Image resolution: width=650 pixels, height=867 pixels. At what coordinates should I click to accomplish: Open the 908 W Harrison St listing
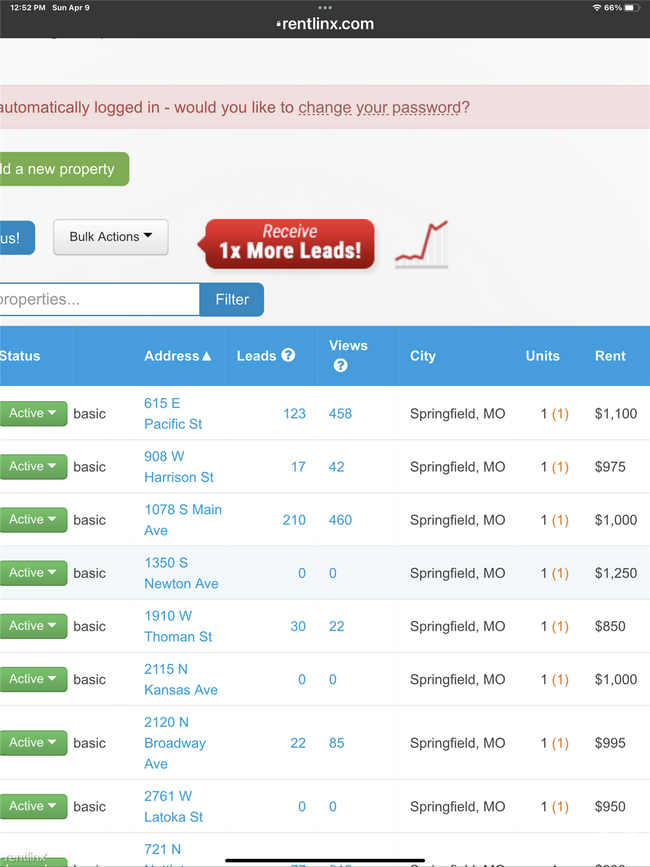(x=178, y=467)
